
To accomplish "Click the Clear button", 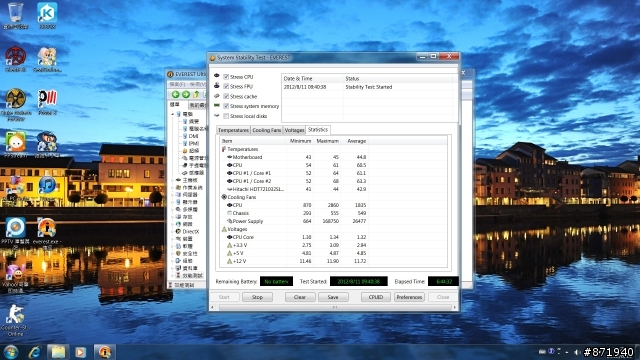I will click(x=300, y=297).
